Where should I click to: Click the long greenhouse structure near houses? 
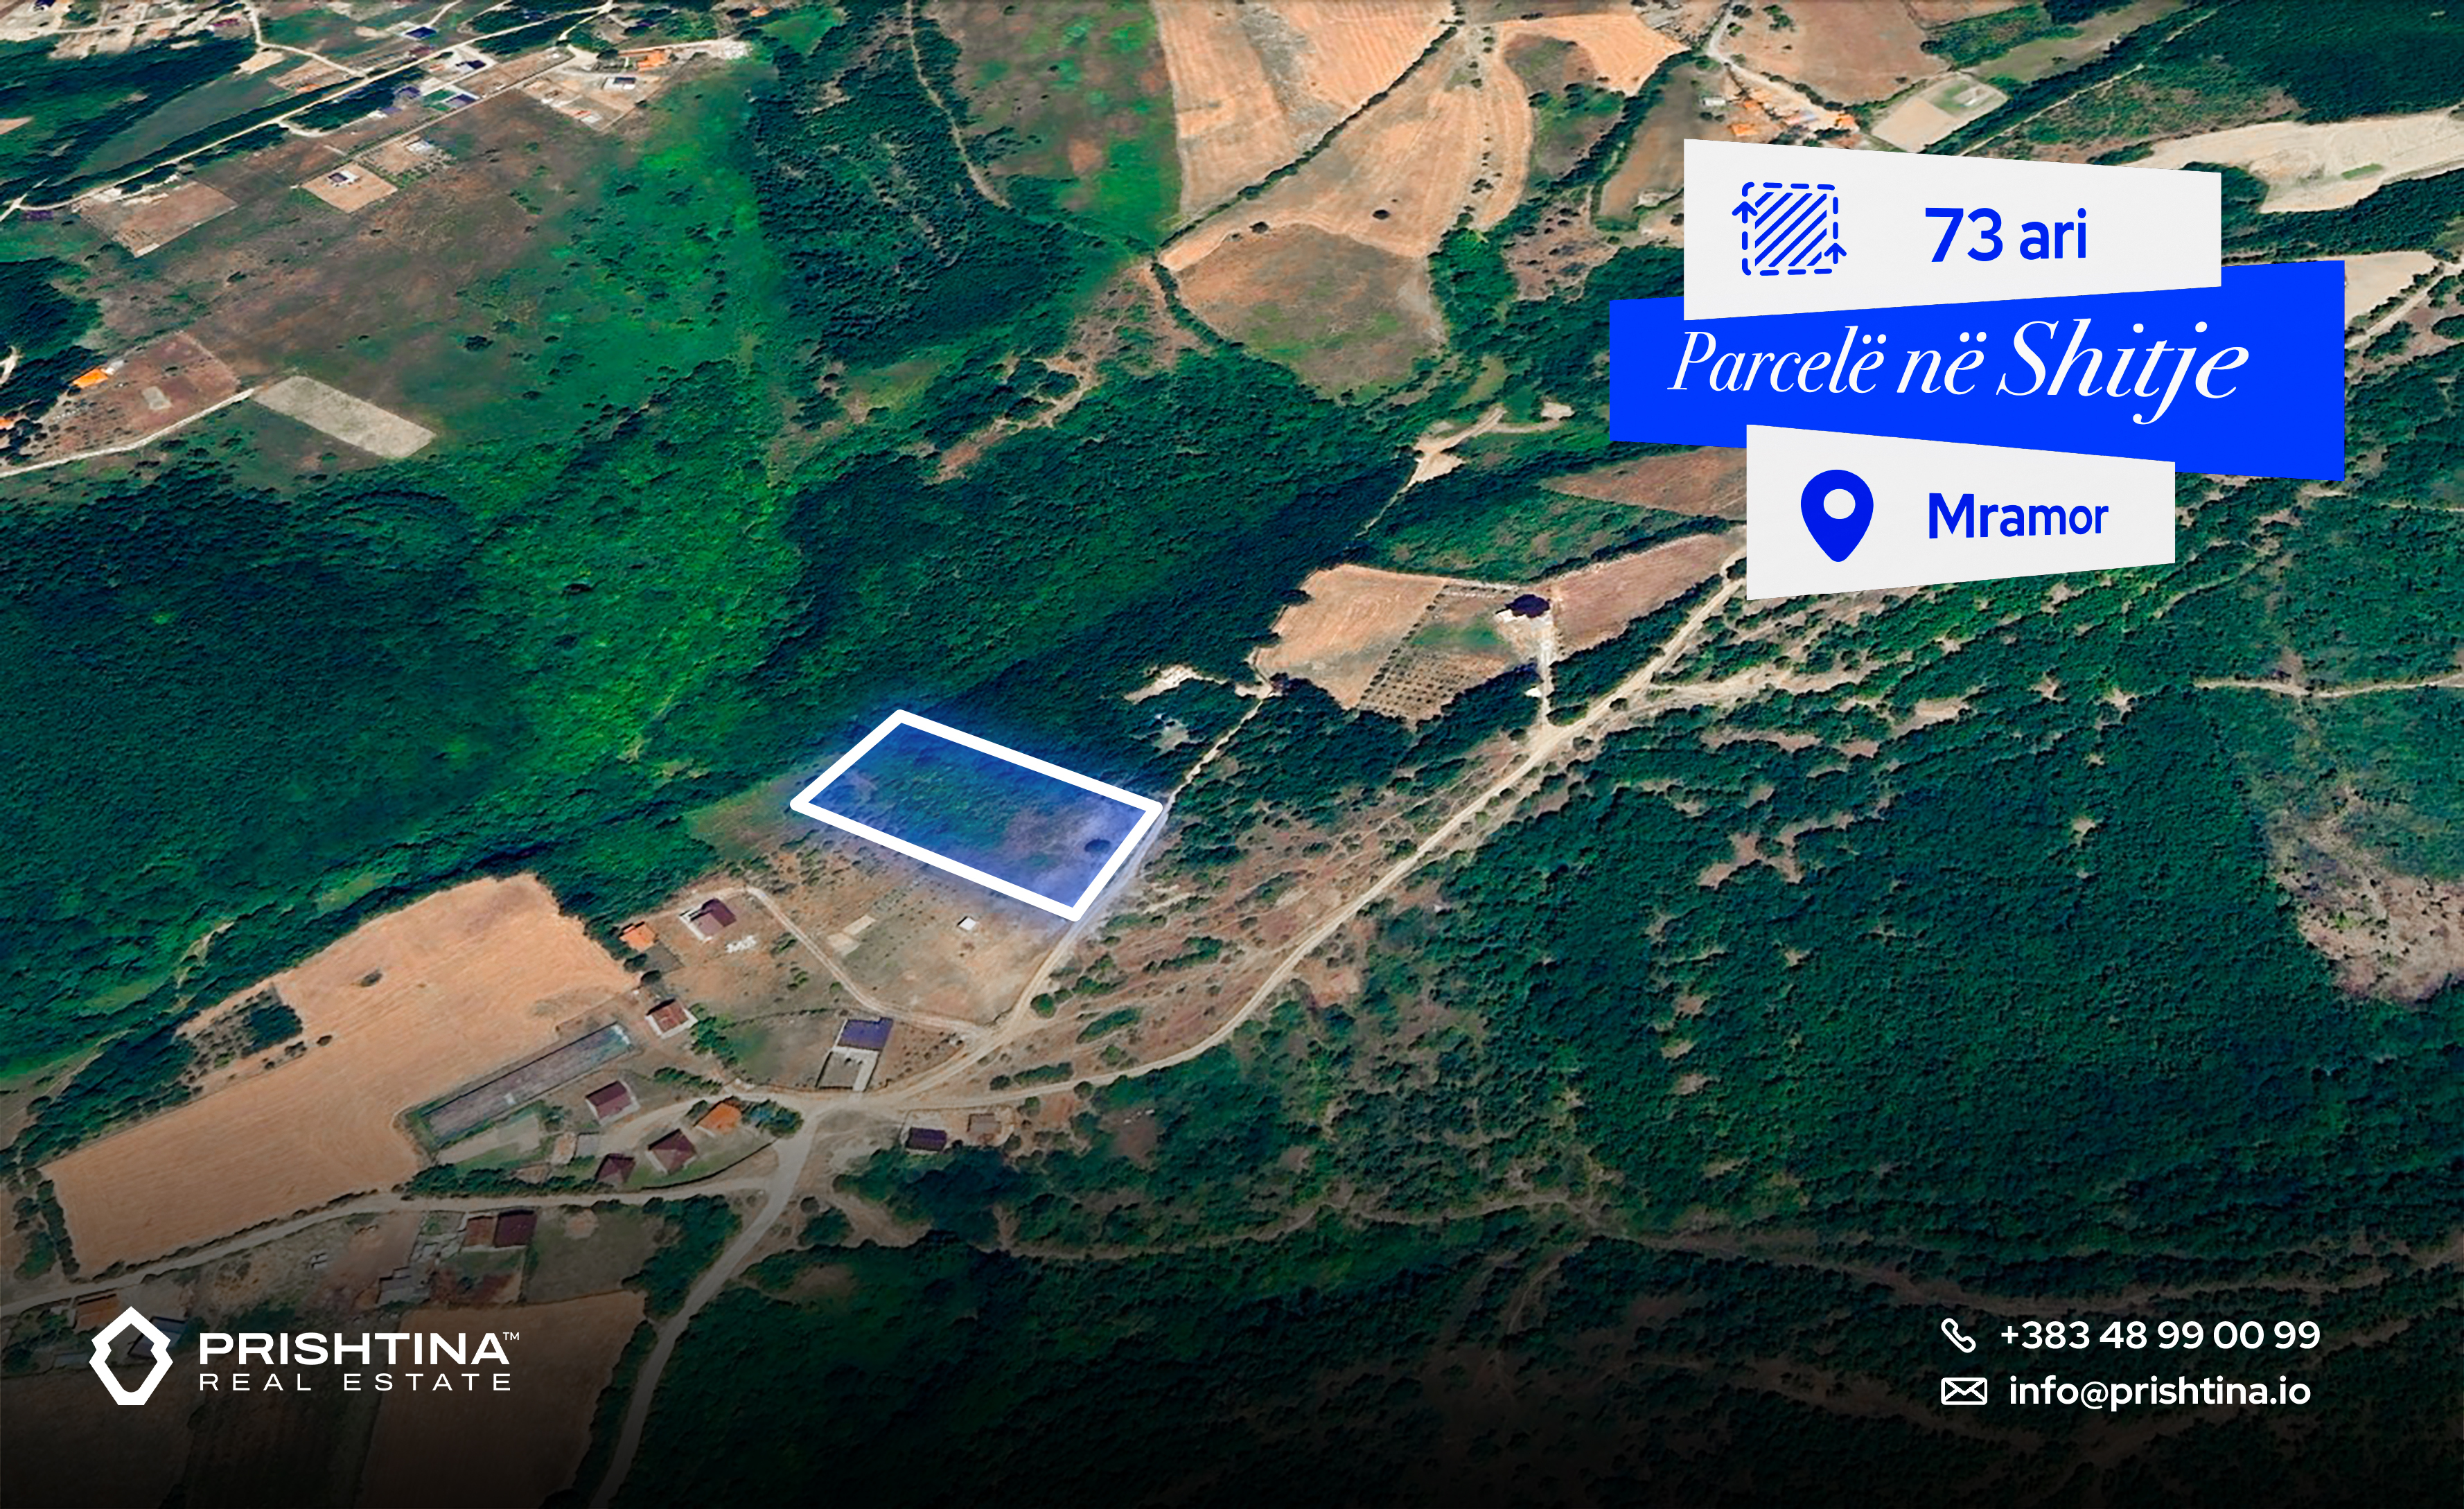pos(523,1080)
